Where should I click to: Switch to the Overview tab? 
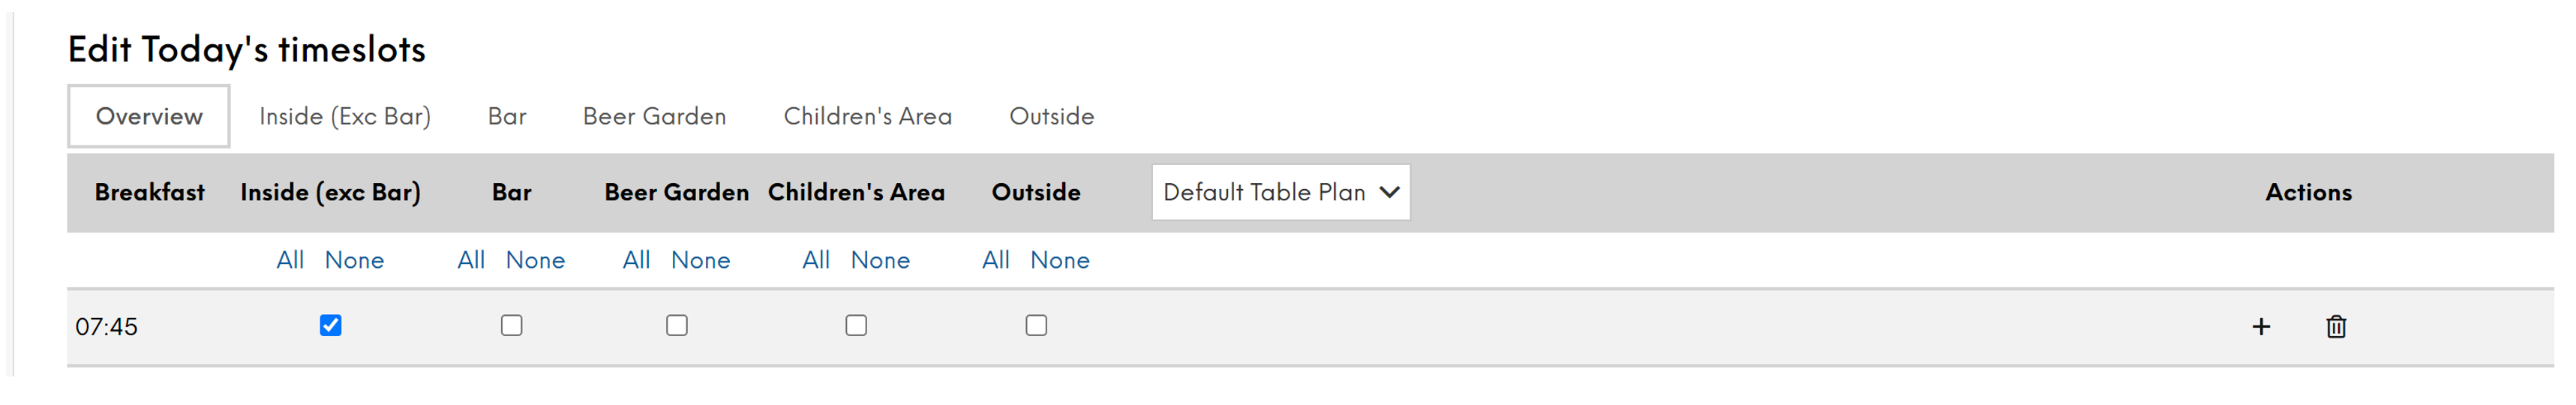point(149,116)
